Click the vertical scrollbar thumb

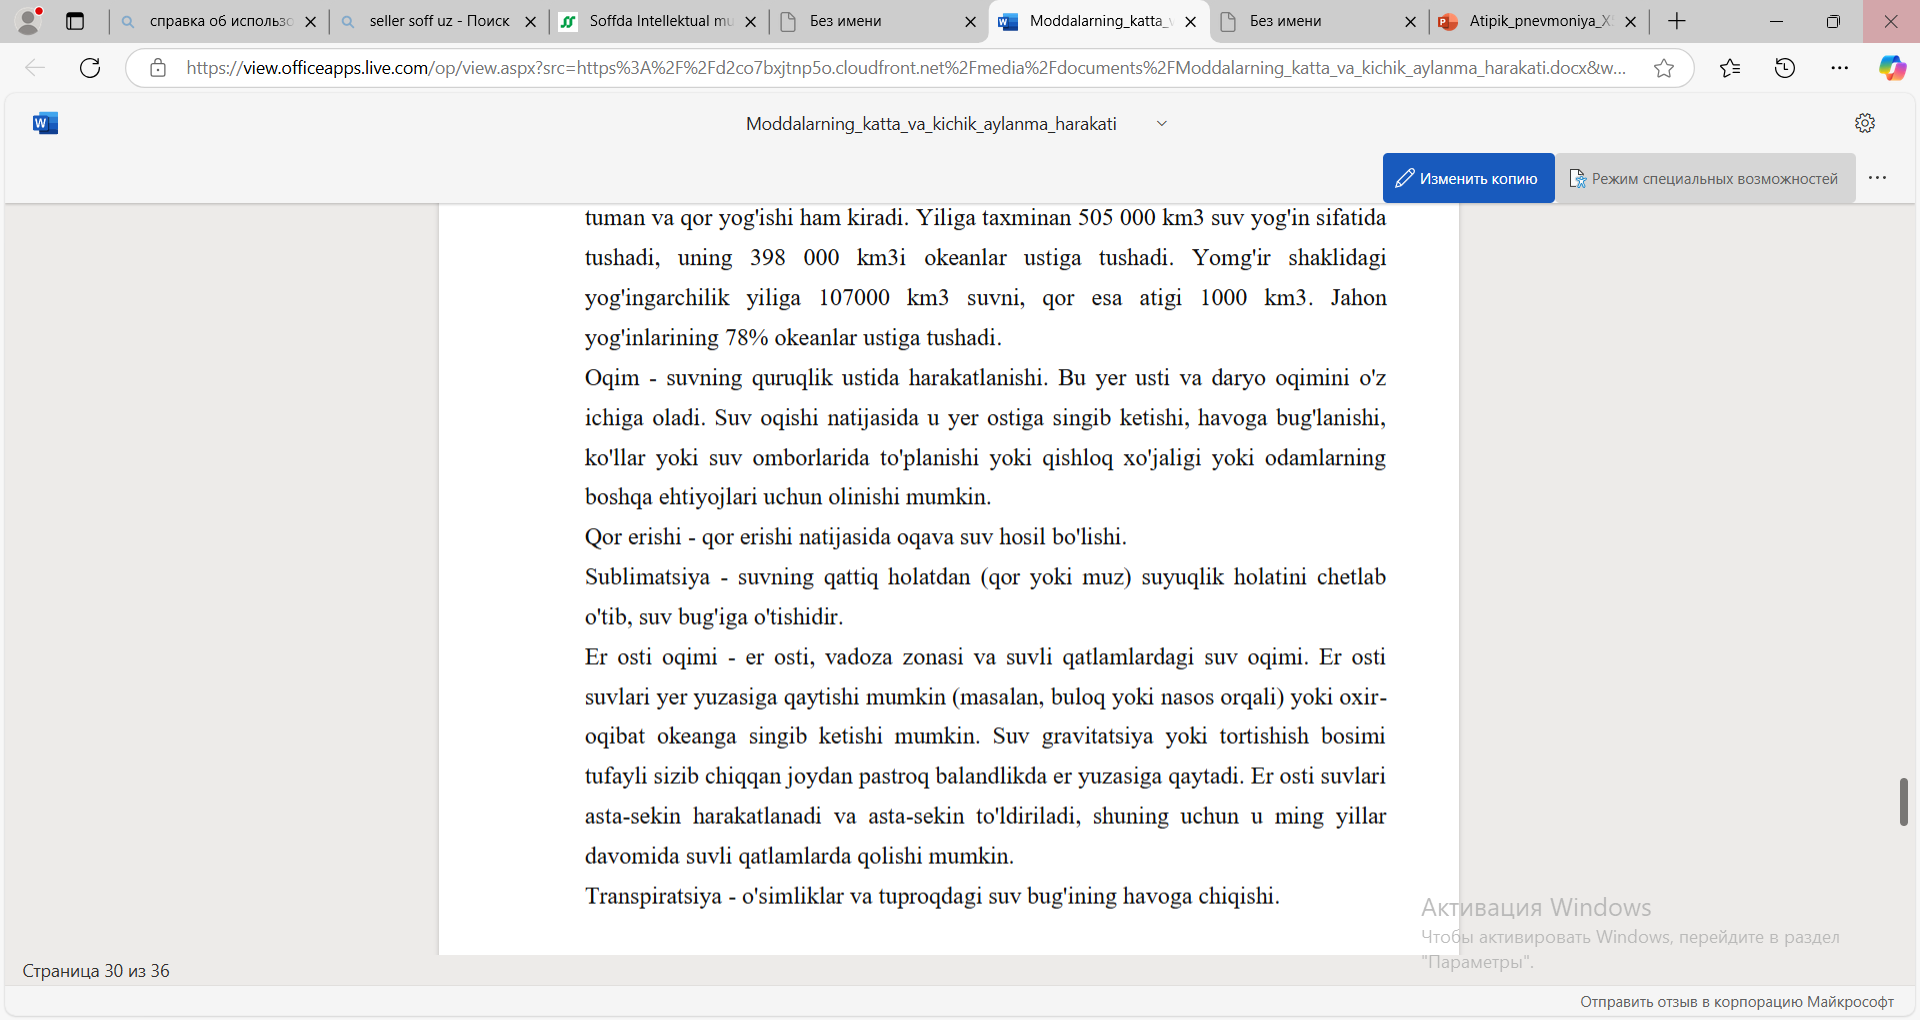pos(1904,802)
